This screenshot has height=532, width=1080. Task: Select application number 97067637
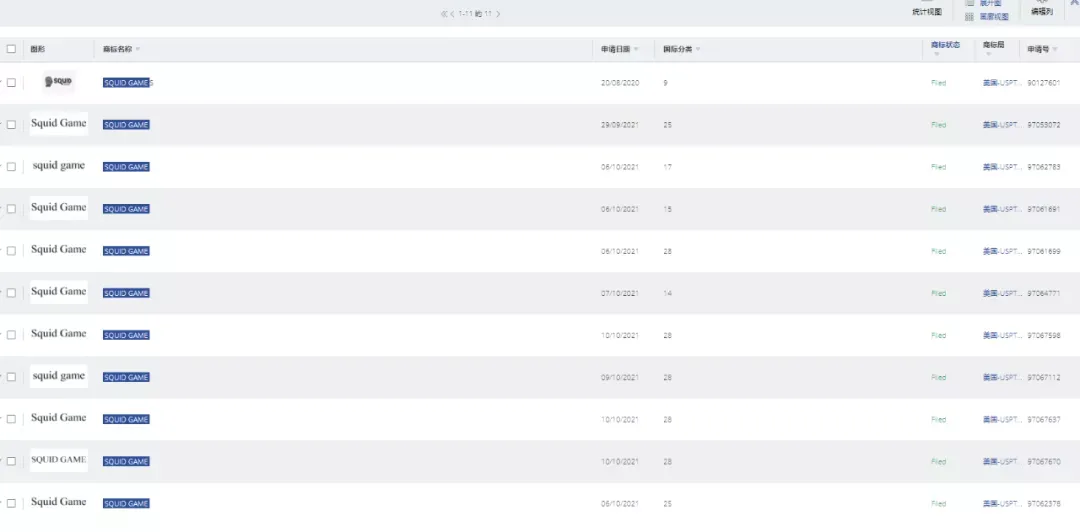(1043, 419)
